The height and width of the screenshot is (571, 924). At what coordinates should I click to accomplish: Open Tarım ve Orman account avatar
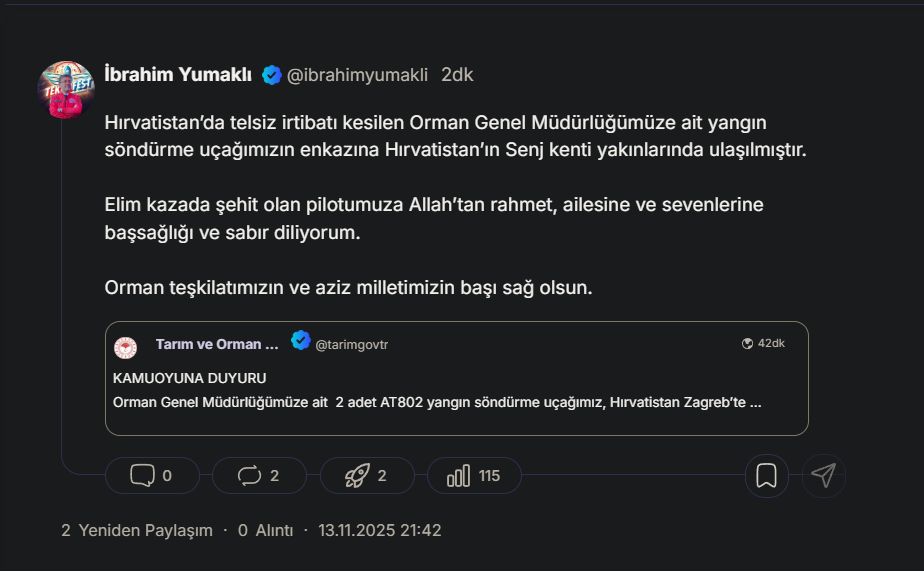point(126,347)
